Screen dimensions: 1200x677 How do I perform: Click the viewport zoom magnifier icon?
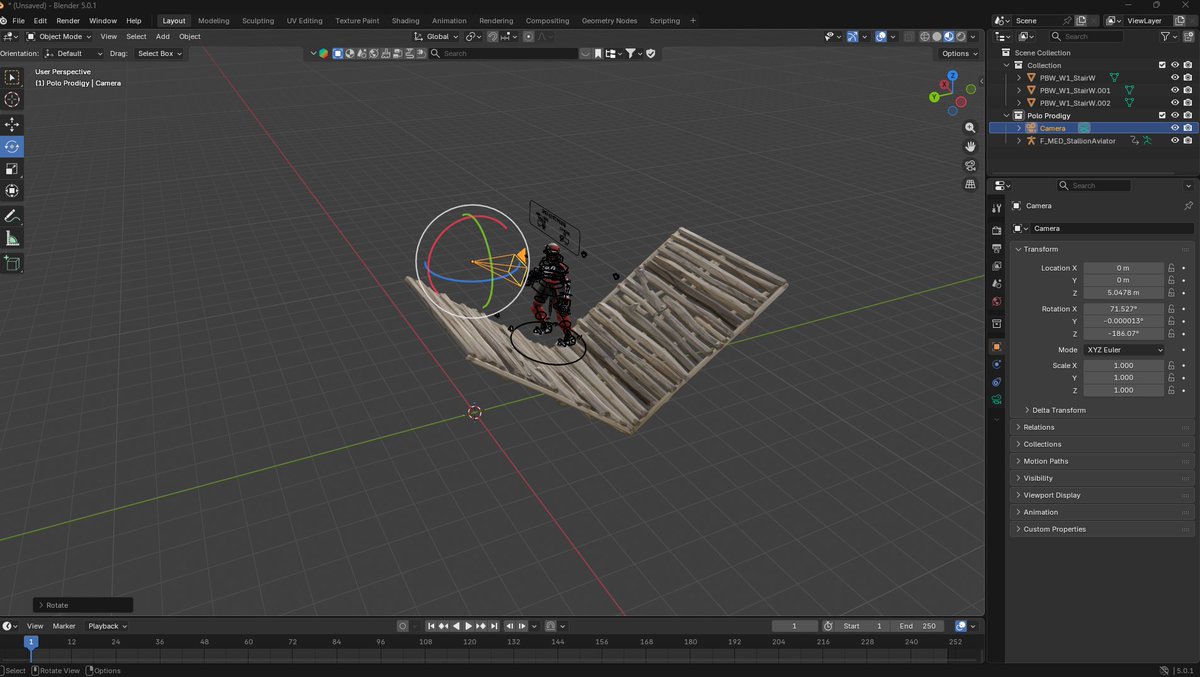[970, 128]
